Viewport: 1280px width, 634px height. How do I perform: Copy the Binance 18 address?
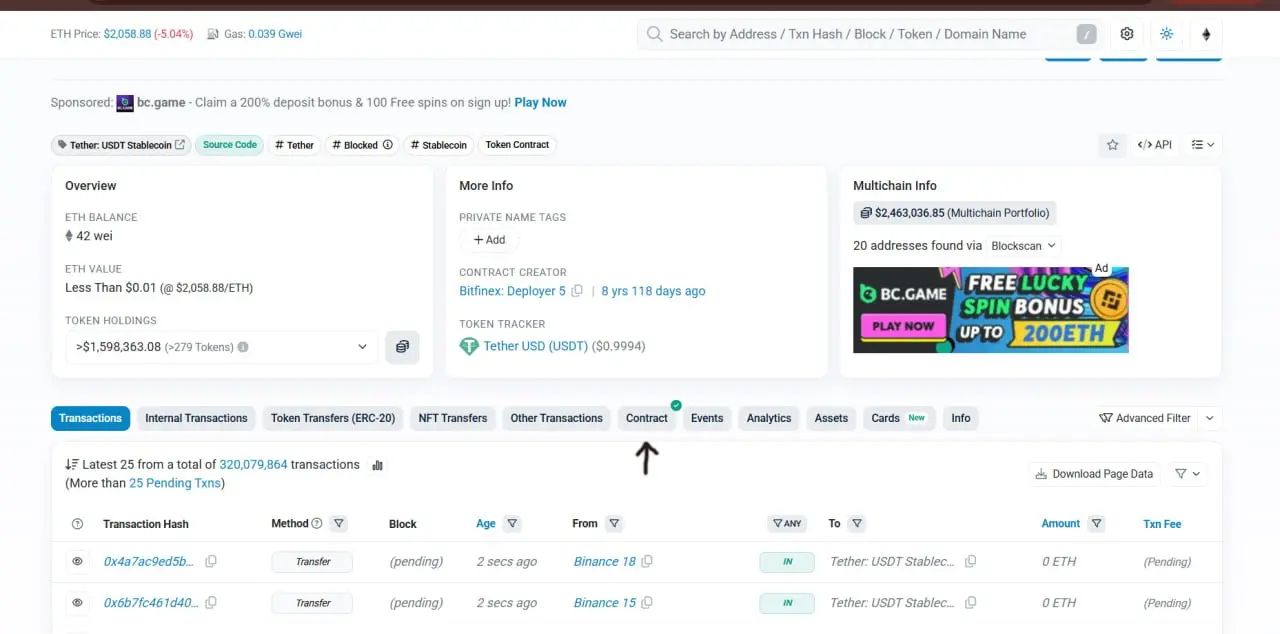point(647,562)
